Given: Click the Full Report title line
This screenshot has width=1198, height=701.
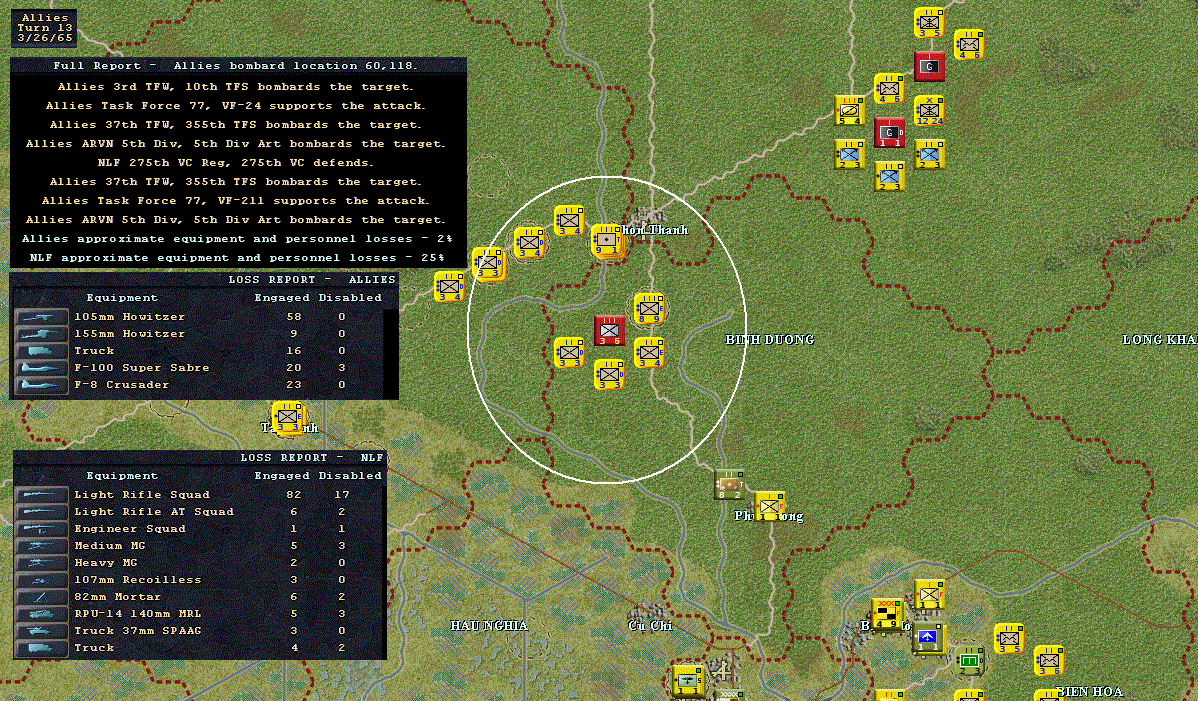Looking at the screenshot, I should (x=236, y=66).
